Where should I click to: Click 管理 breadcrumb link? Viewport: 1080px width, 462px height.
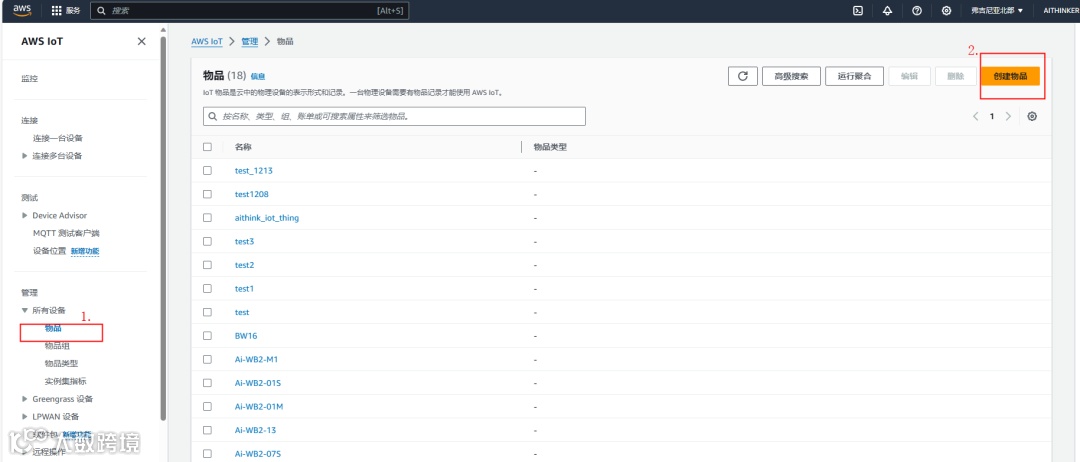pyautogui.click(x=249, y=42)
